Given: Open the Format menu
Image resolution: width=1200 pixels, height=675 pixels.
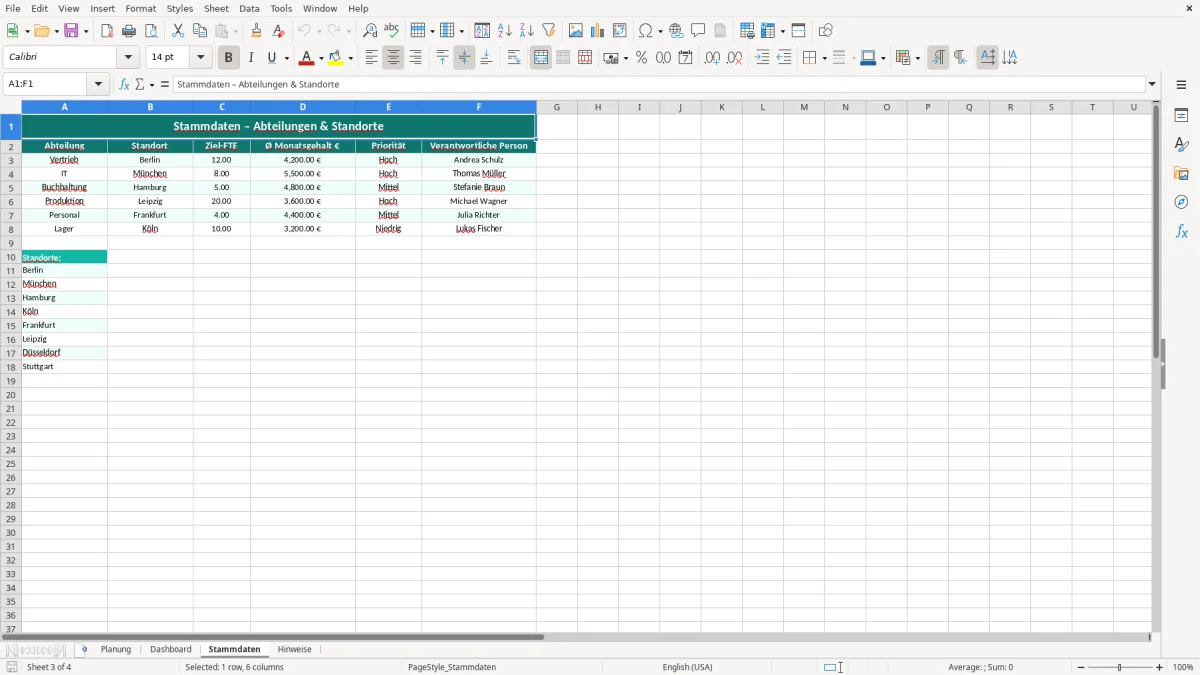Looking at the screenshot, I should [x=141, y=8].
